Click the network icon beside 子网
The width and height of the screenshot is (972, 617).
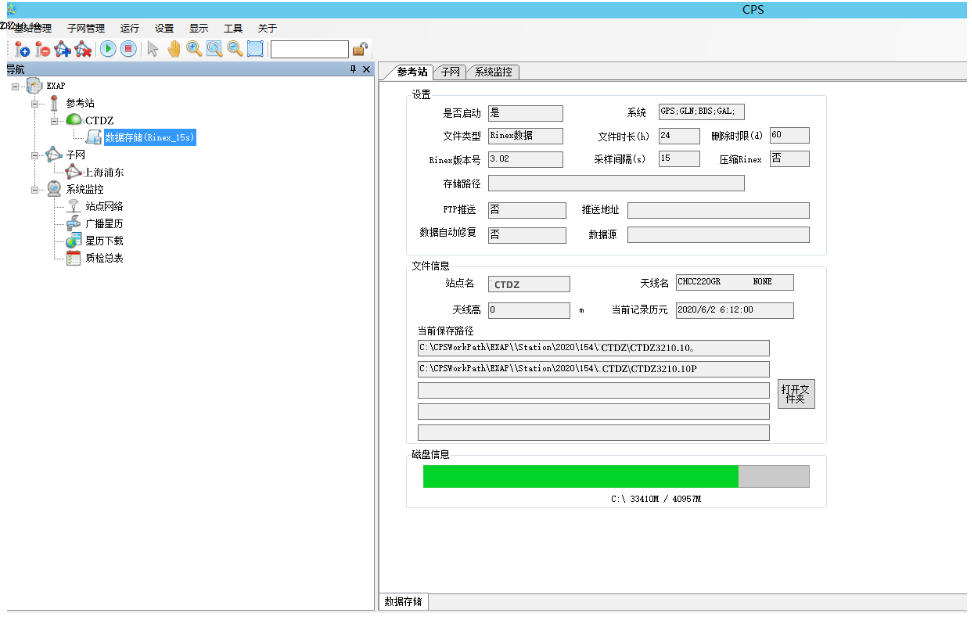pos(54,154)
